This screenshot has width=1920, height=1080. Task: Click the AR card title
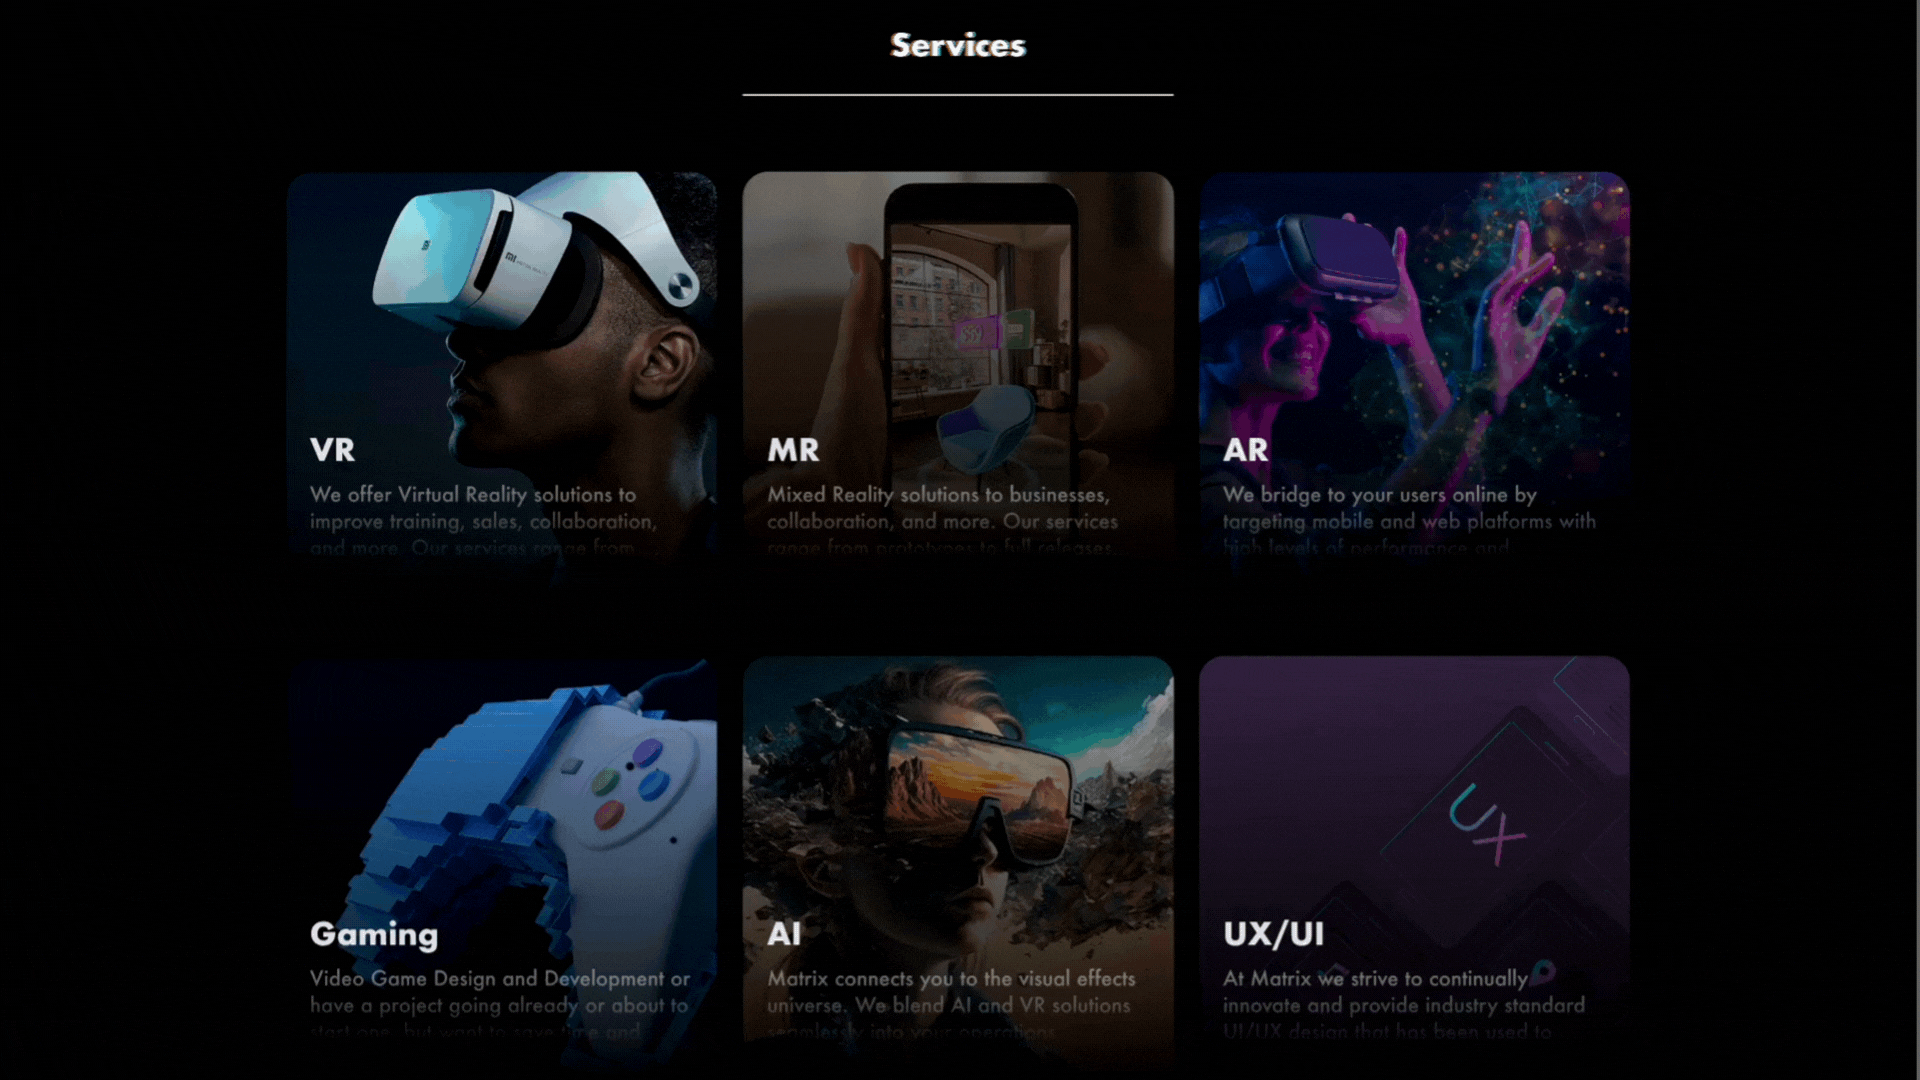point(1245,450)
